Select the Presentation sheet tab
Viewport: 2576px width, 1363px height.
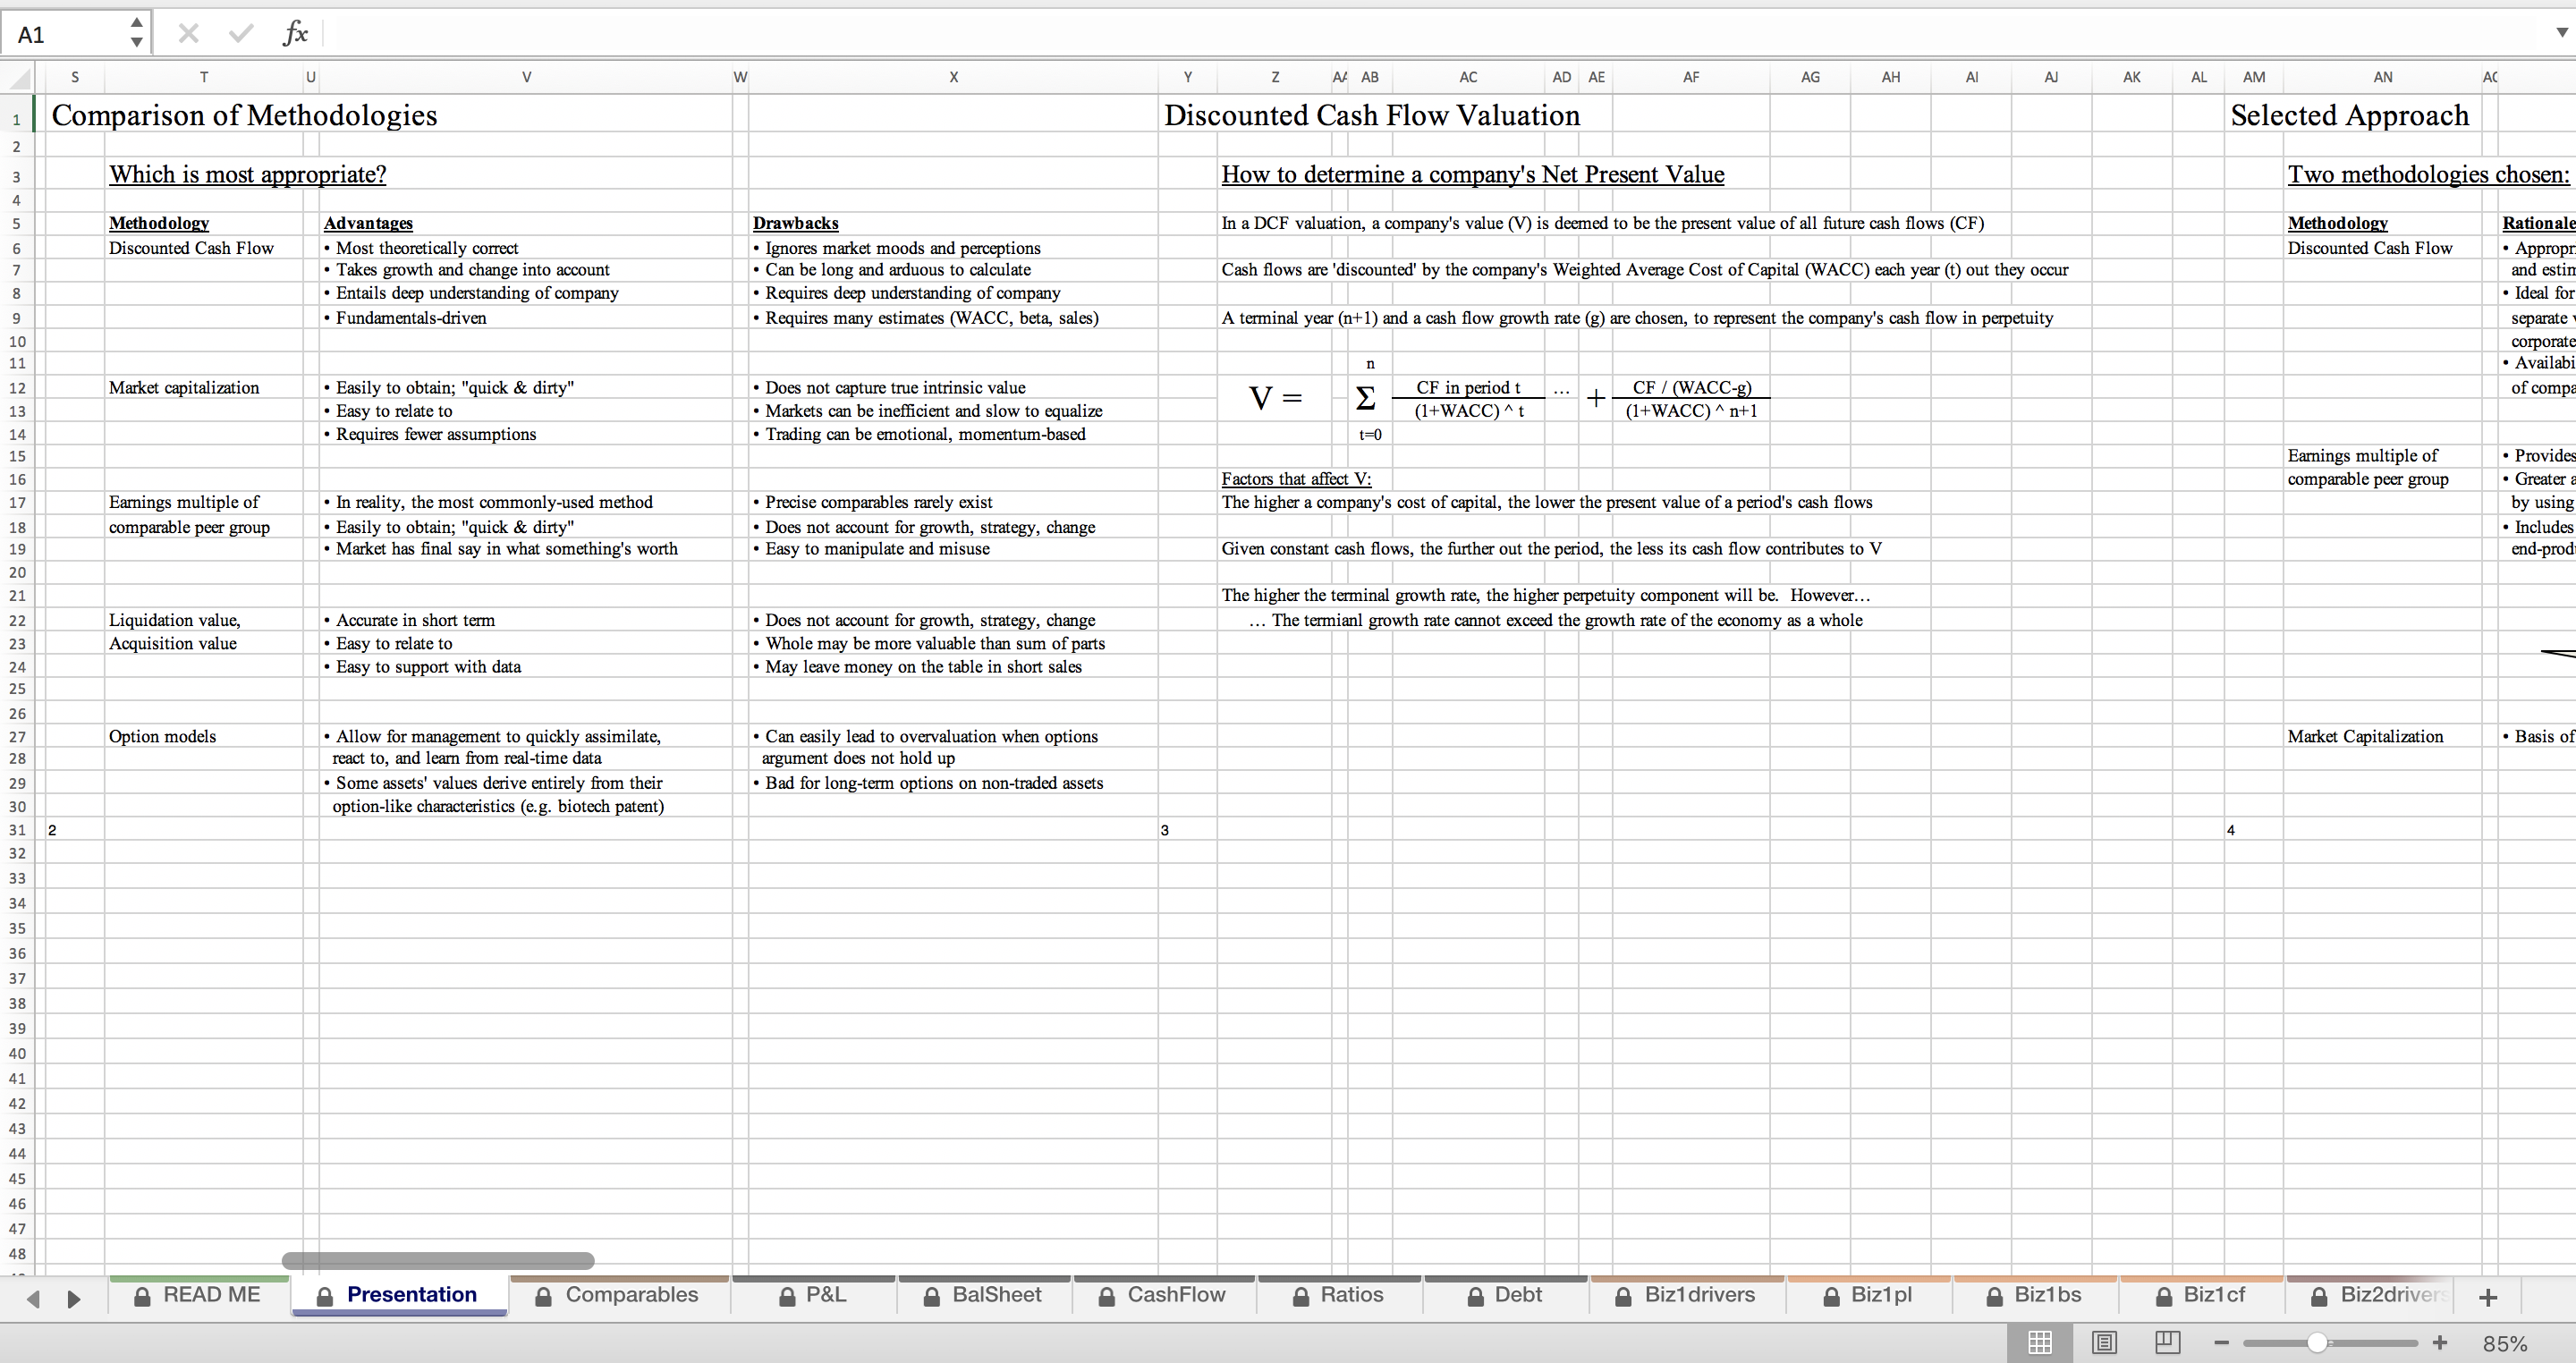click(399, 1295)
